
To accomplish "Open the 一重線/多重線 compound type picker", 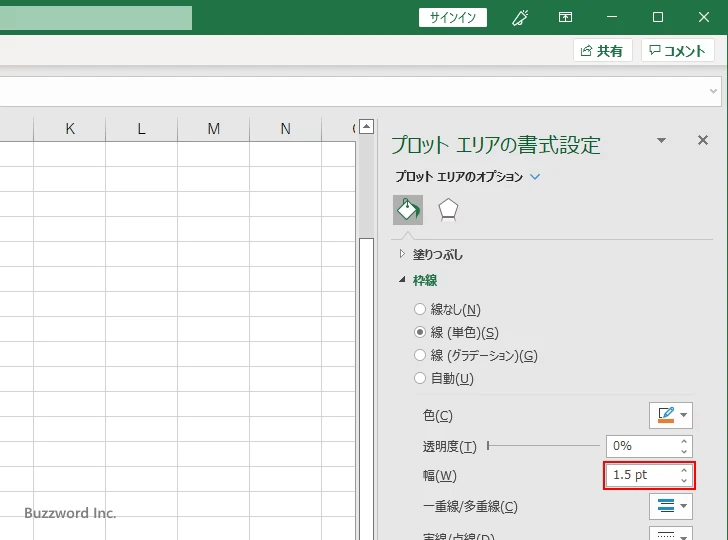I will tap(670, 506).
